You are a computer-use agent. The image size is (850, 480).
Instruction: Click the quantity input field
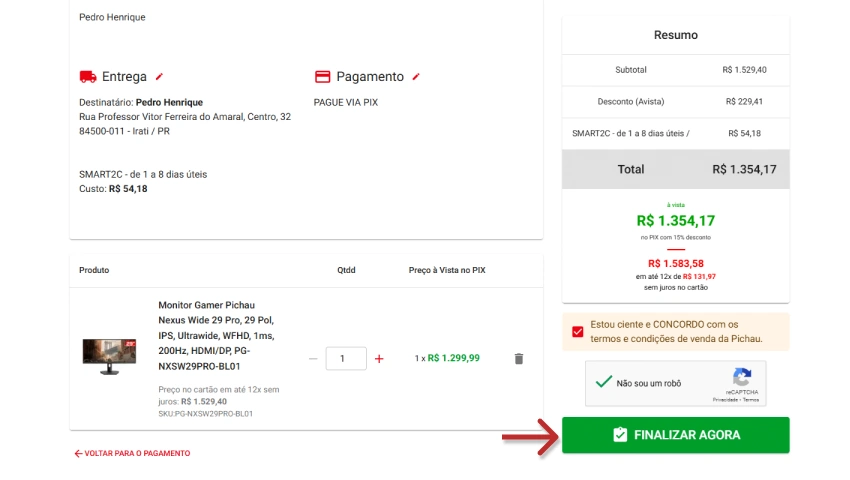pos(346,359)
